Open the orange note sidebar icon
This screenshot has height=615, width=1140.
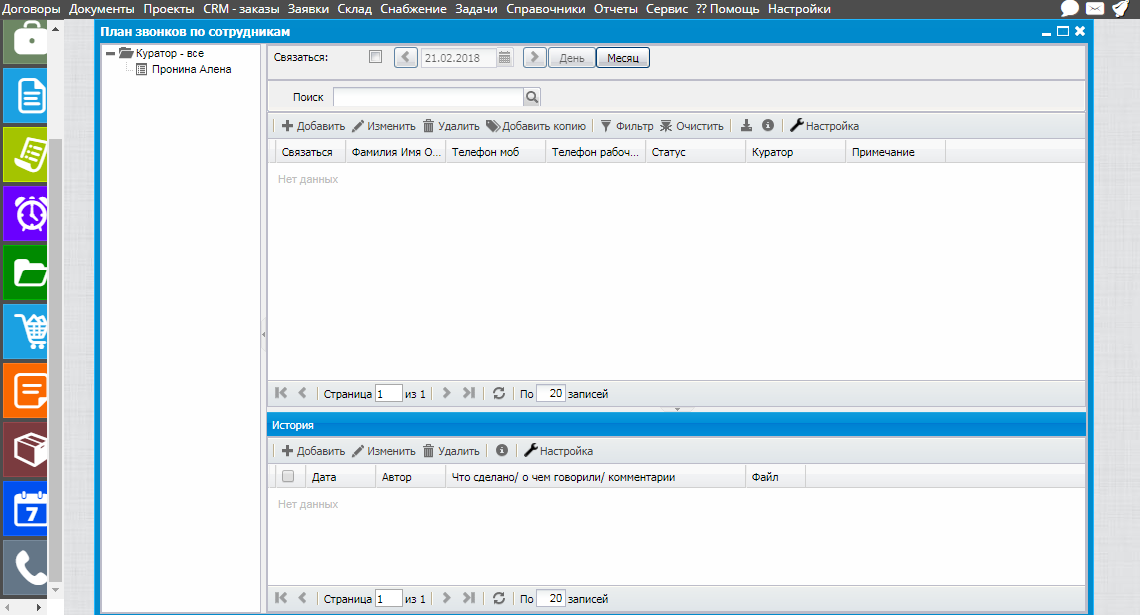tap(25, 390)
